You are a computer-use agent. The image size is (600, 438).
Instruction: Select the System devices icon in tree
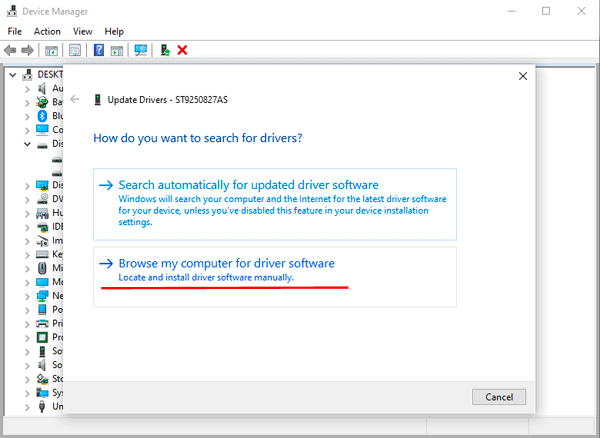pyautogui.click(x=42, y=392)
